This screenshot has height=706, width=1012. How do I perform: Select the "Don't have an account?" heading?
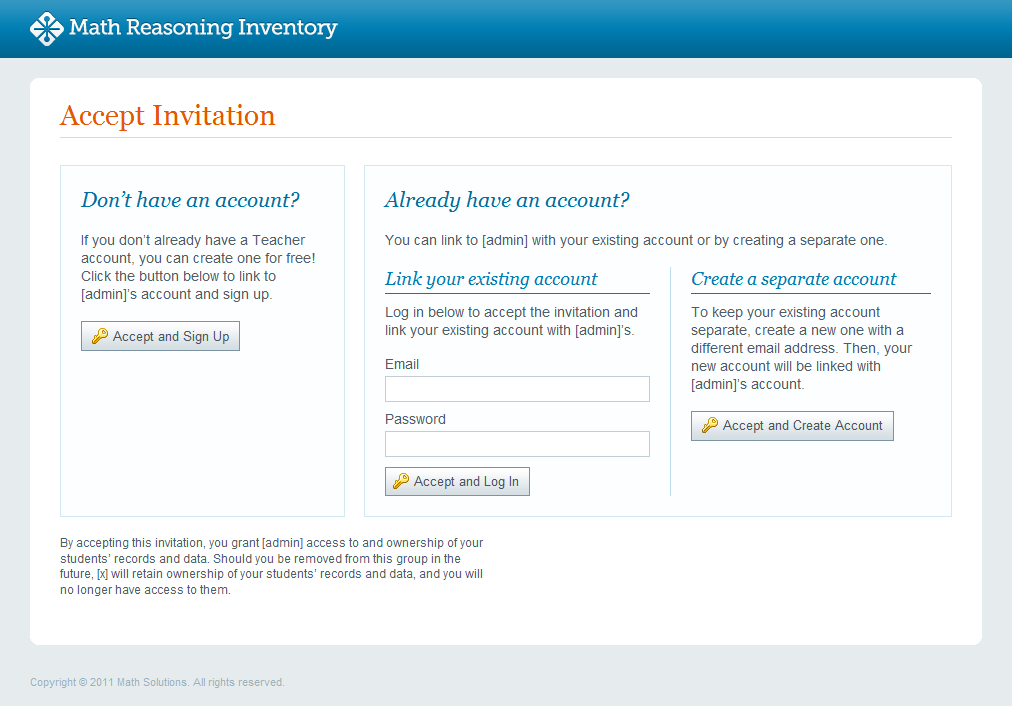click(x=190, y=200)
